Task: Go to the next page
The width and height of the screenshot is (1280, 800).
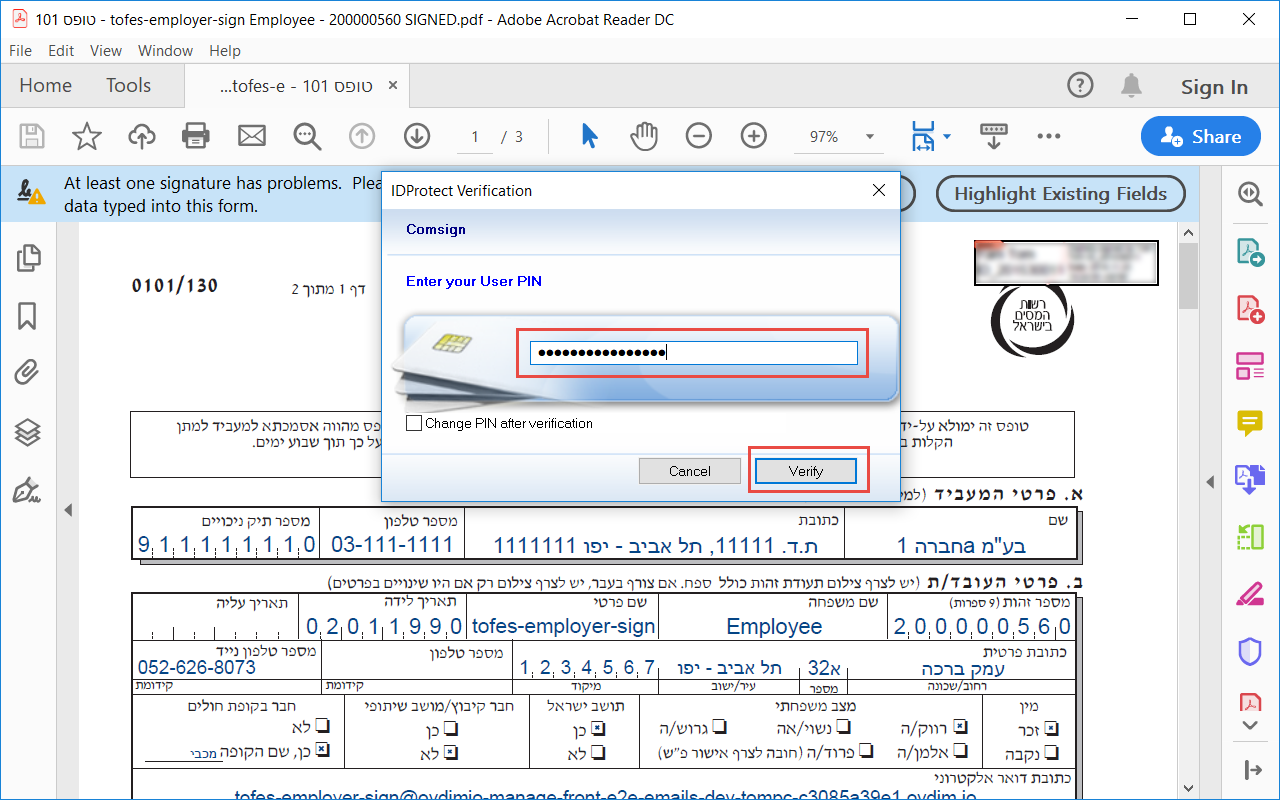Action: pyautogui.click(x=417, y=137)
